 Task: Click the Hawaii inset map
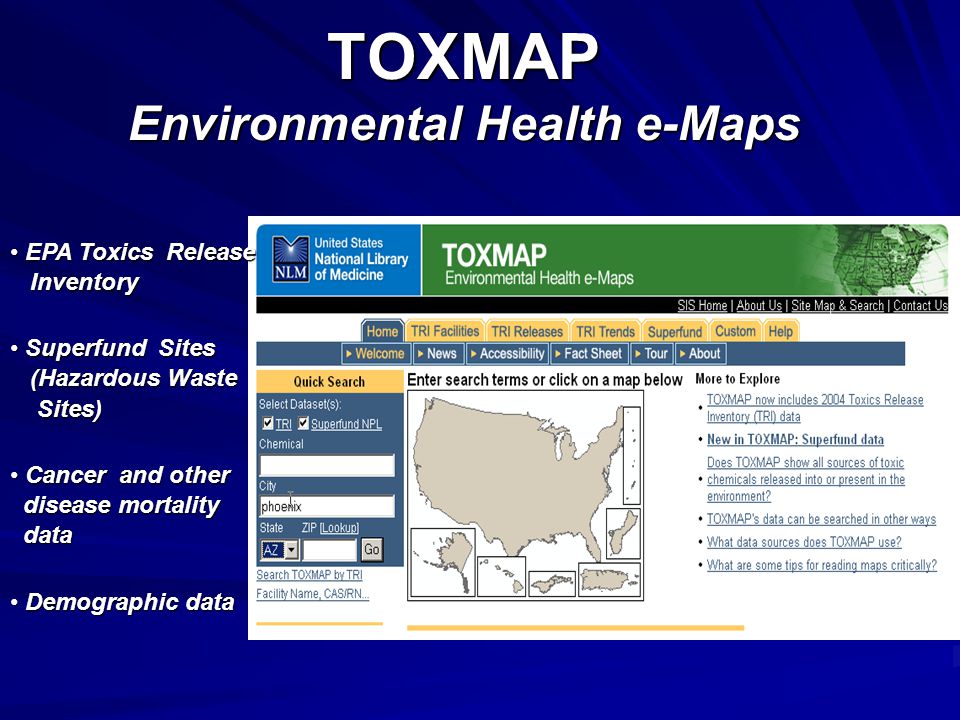[x=501, y=576]
